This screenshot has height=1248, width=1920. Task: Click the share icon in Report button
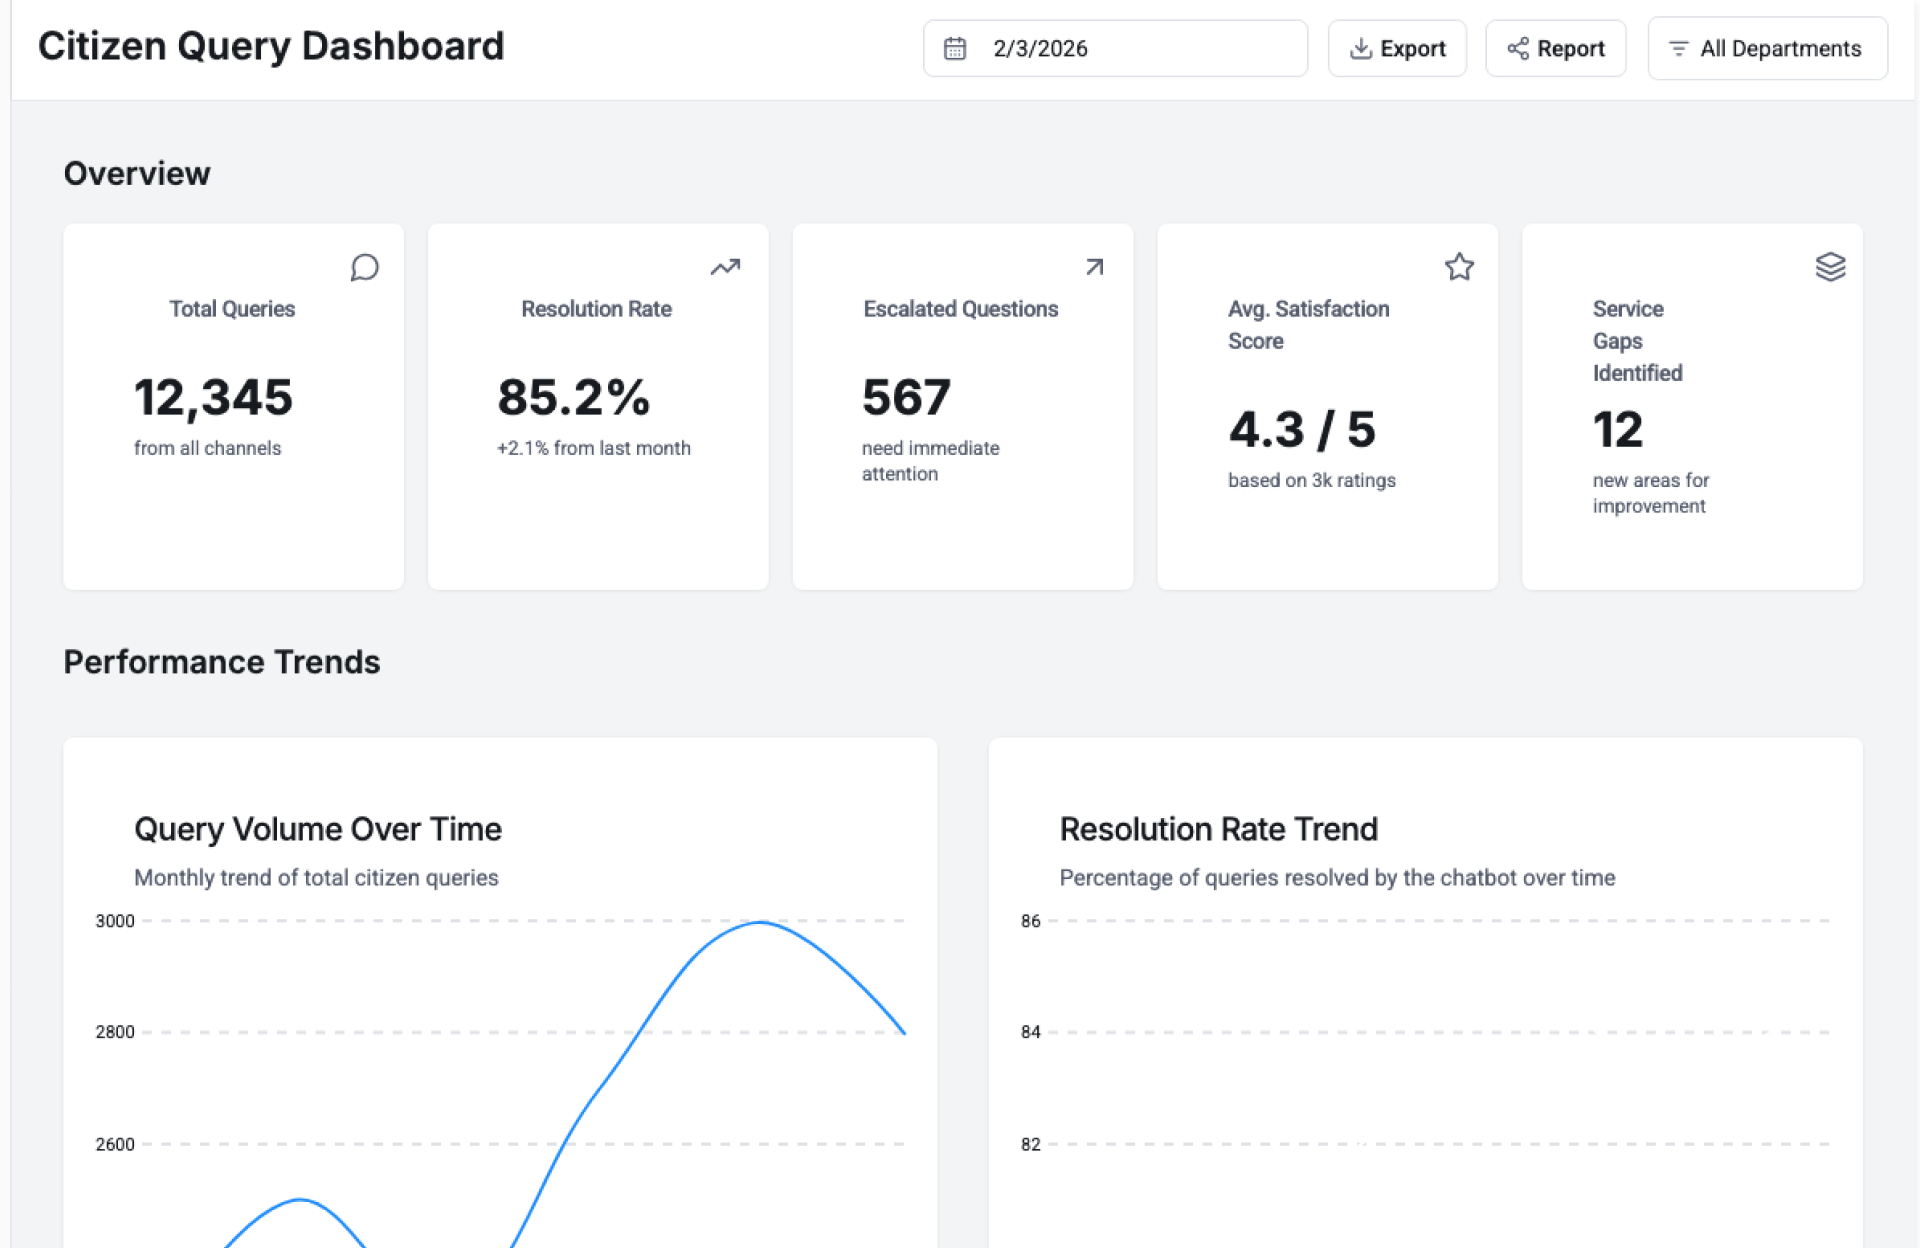pyautogui.click(x=1518, y=48)
